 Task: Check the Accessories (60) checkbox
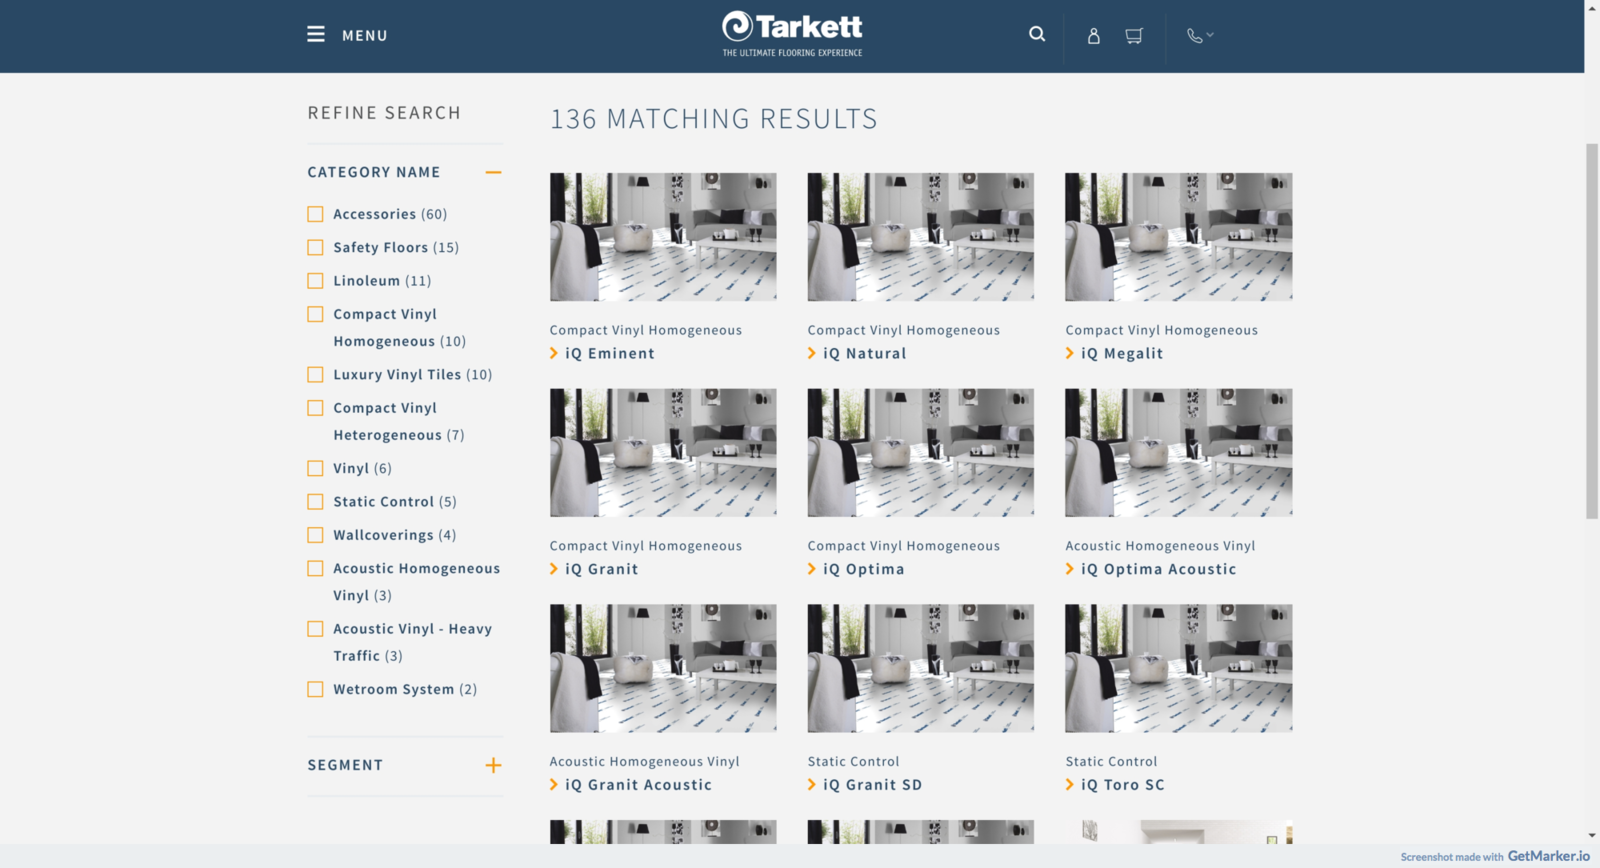[315, 214]
